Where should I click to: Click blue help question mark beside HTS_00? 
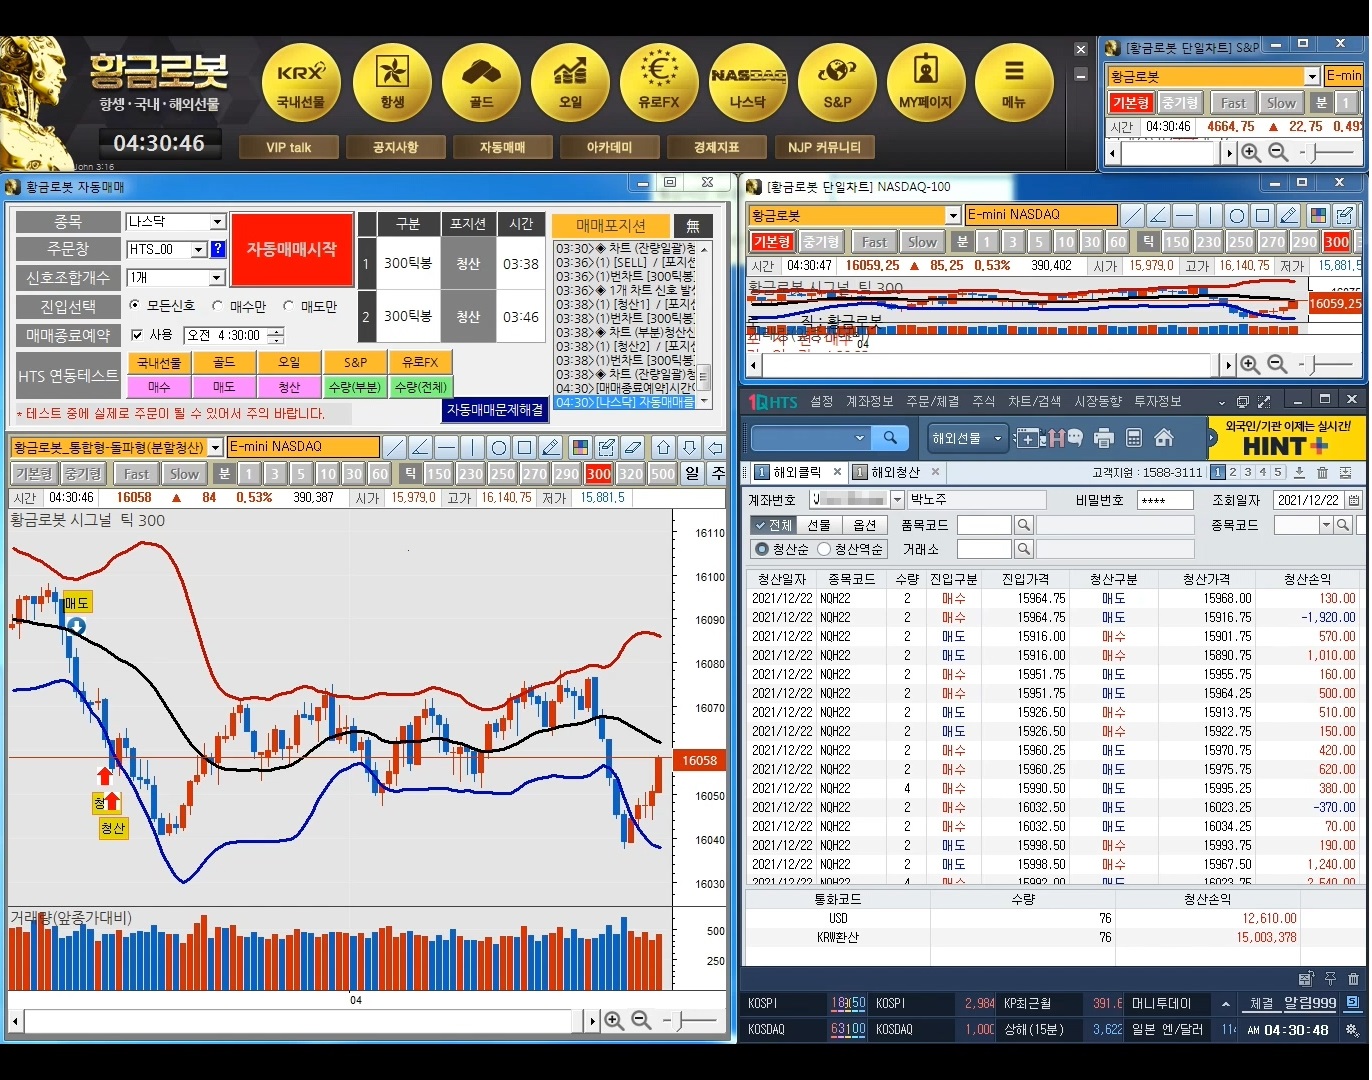[x=218, y=249]
